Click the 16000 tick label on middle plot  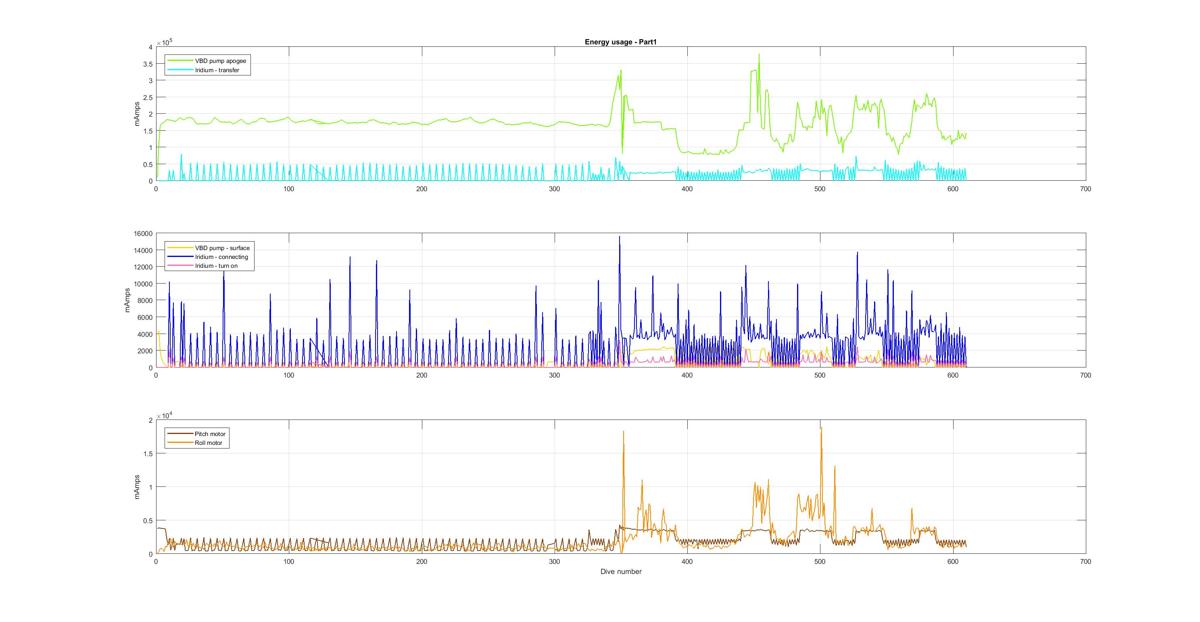tap(142, 234)
